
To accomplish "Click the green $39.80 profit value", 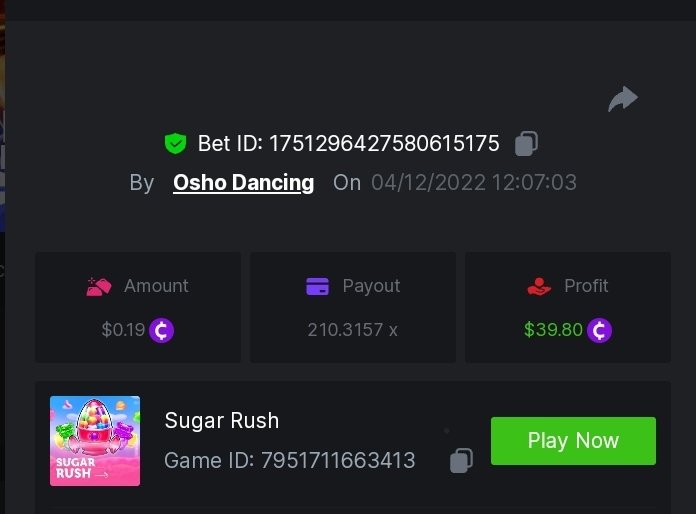I will [x=553, y=330].
